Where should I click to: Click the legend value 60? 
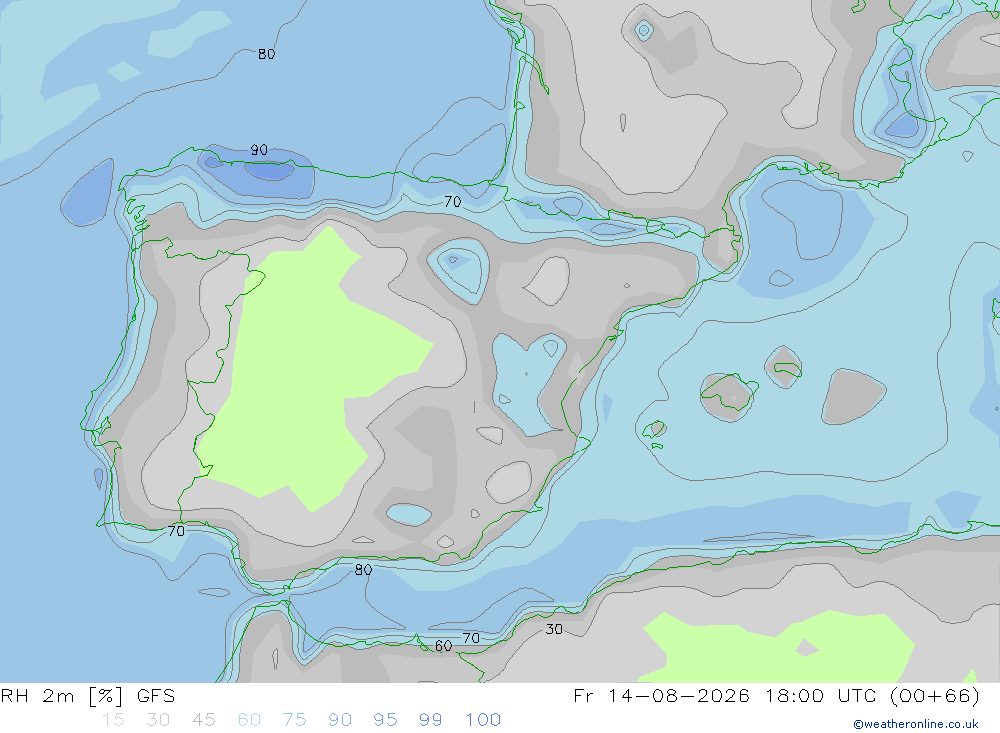[x=249, y=720]
